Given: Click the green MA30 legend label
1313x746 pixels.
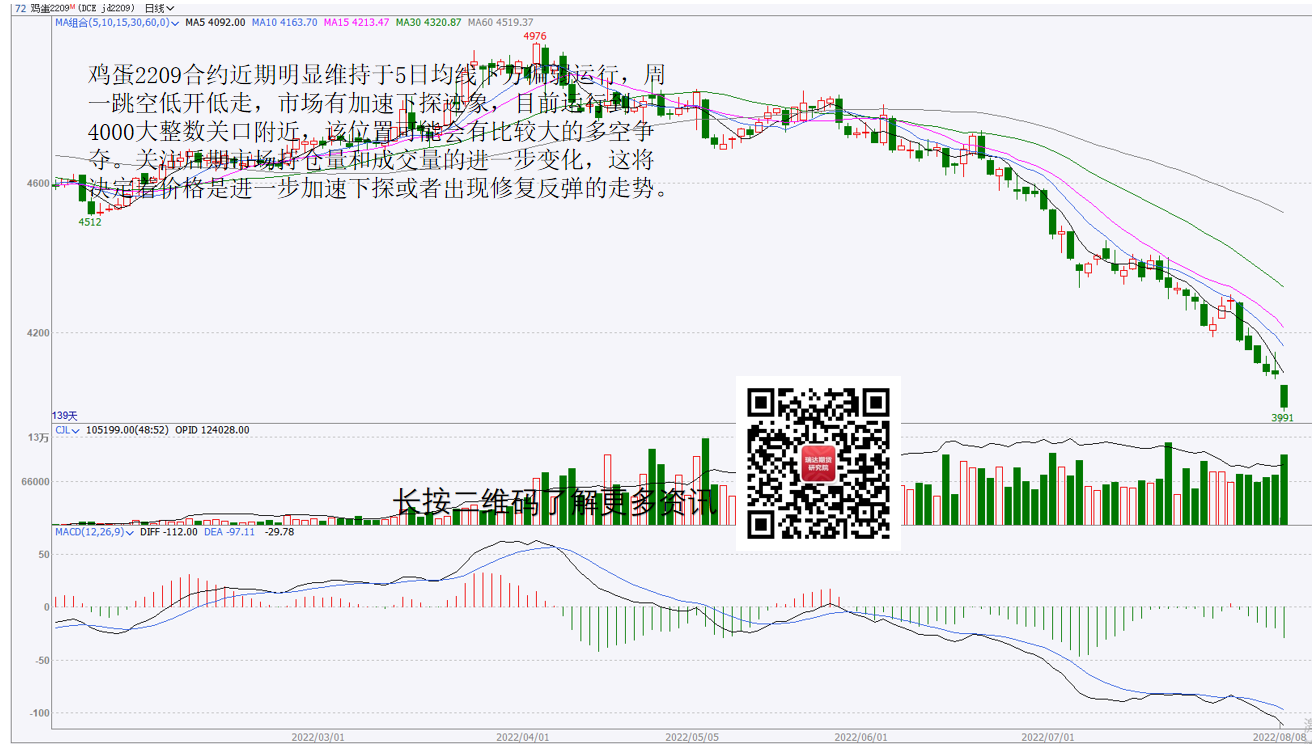Looking at the screenshot, I should pyautogui.click(x=428, y=22).
